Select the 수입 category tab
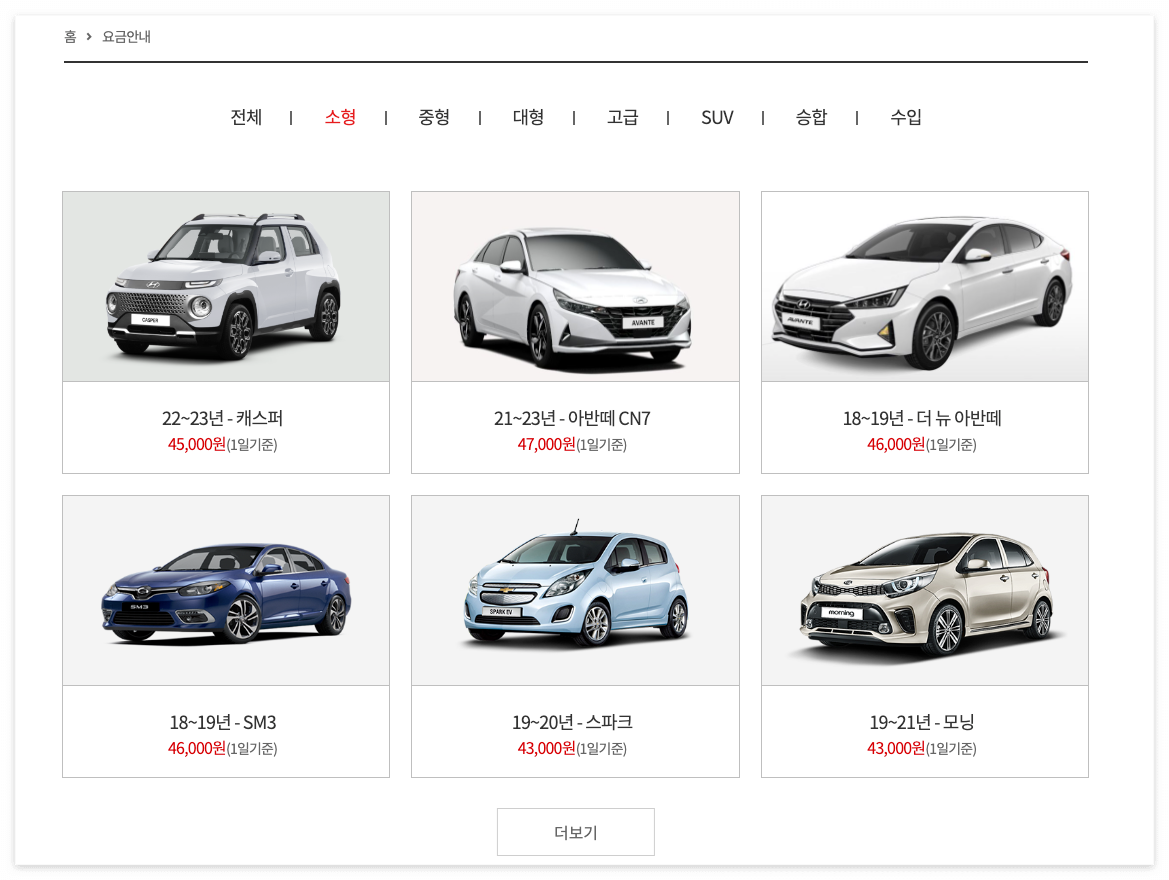 pyautogui.click(x=906, y=117)
